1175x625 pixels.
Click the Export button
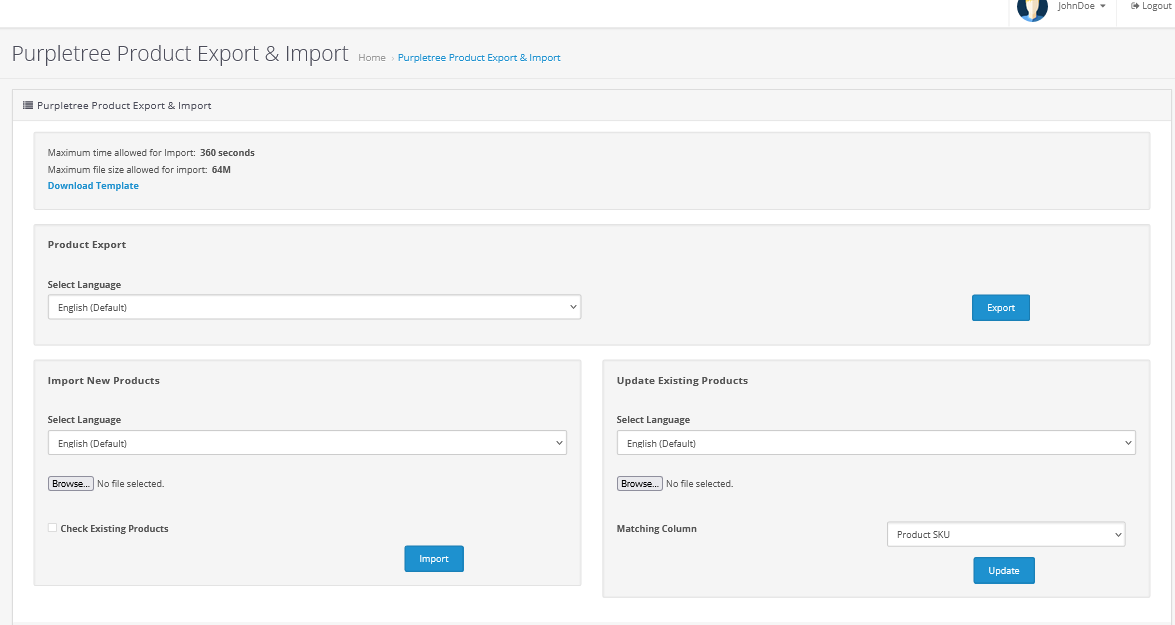pyautogui.click(x=1000, y=308)
